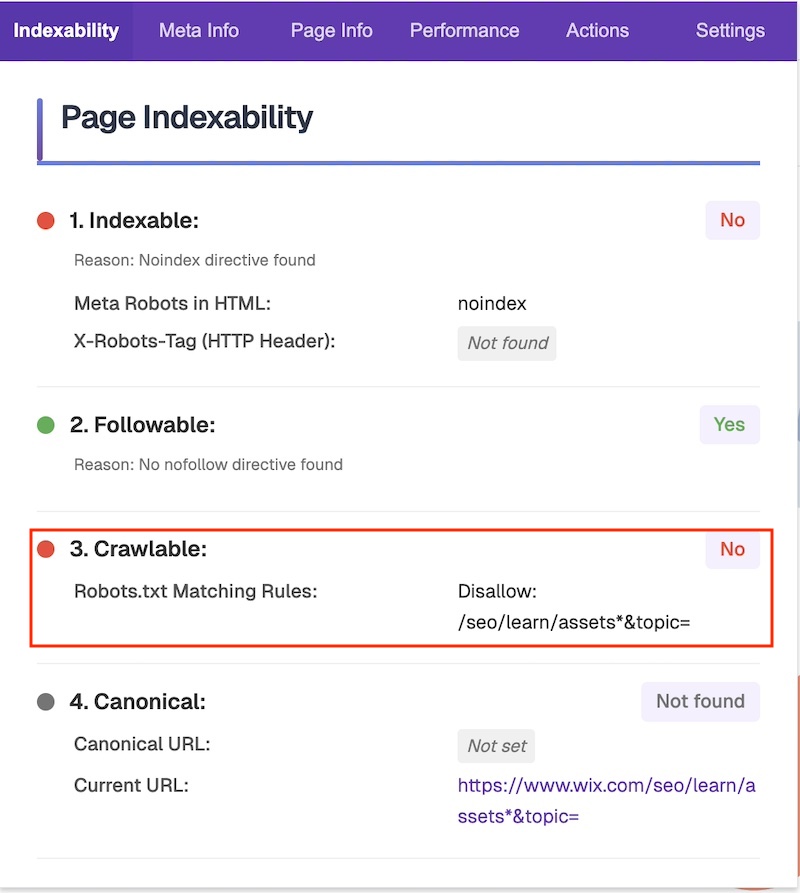Click the Meta Robots 'noindex' value

point(492,303)
